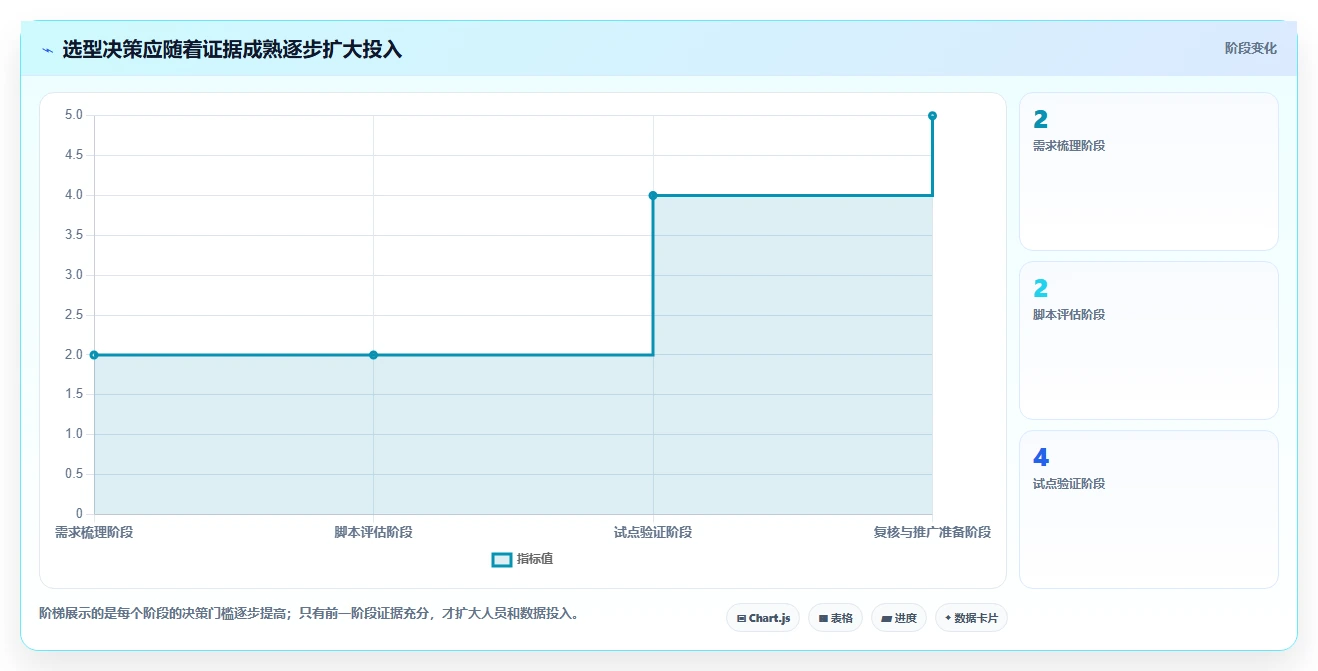This screenshot has height=671, width=1318.
Task: Click y-axis tick label 2.5
Action: [74, 315]
